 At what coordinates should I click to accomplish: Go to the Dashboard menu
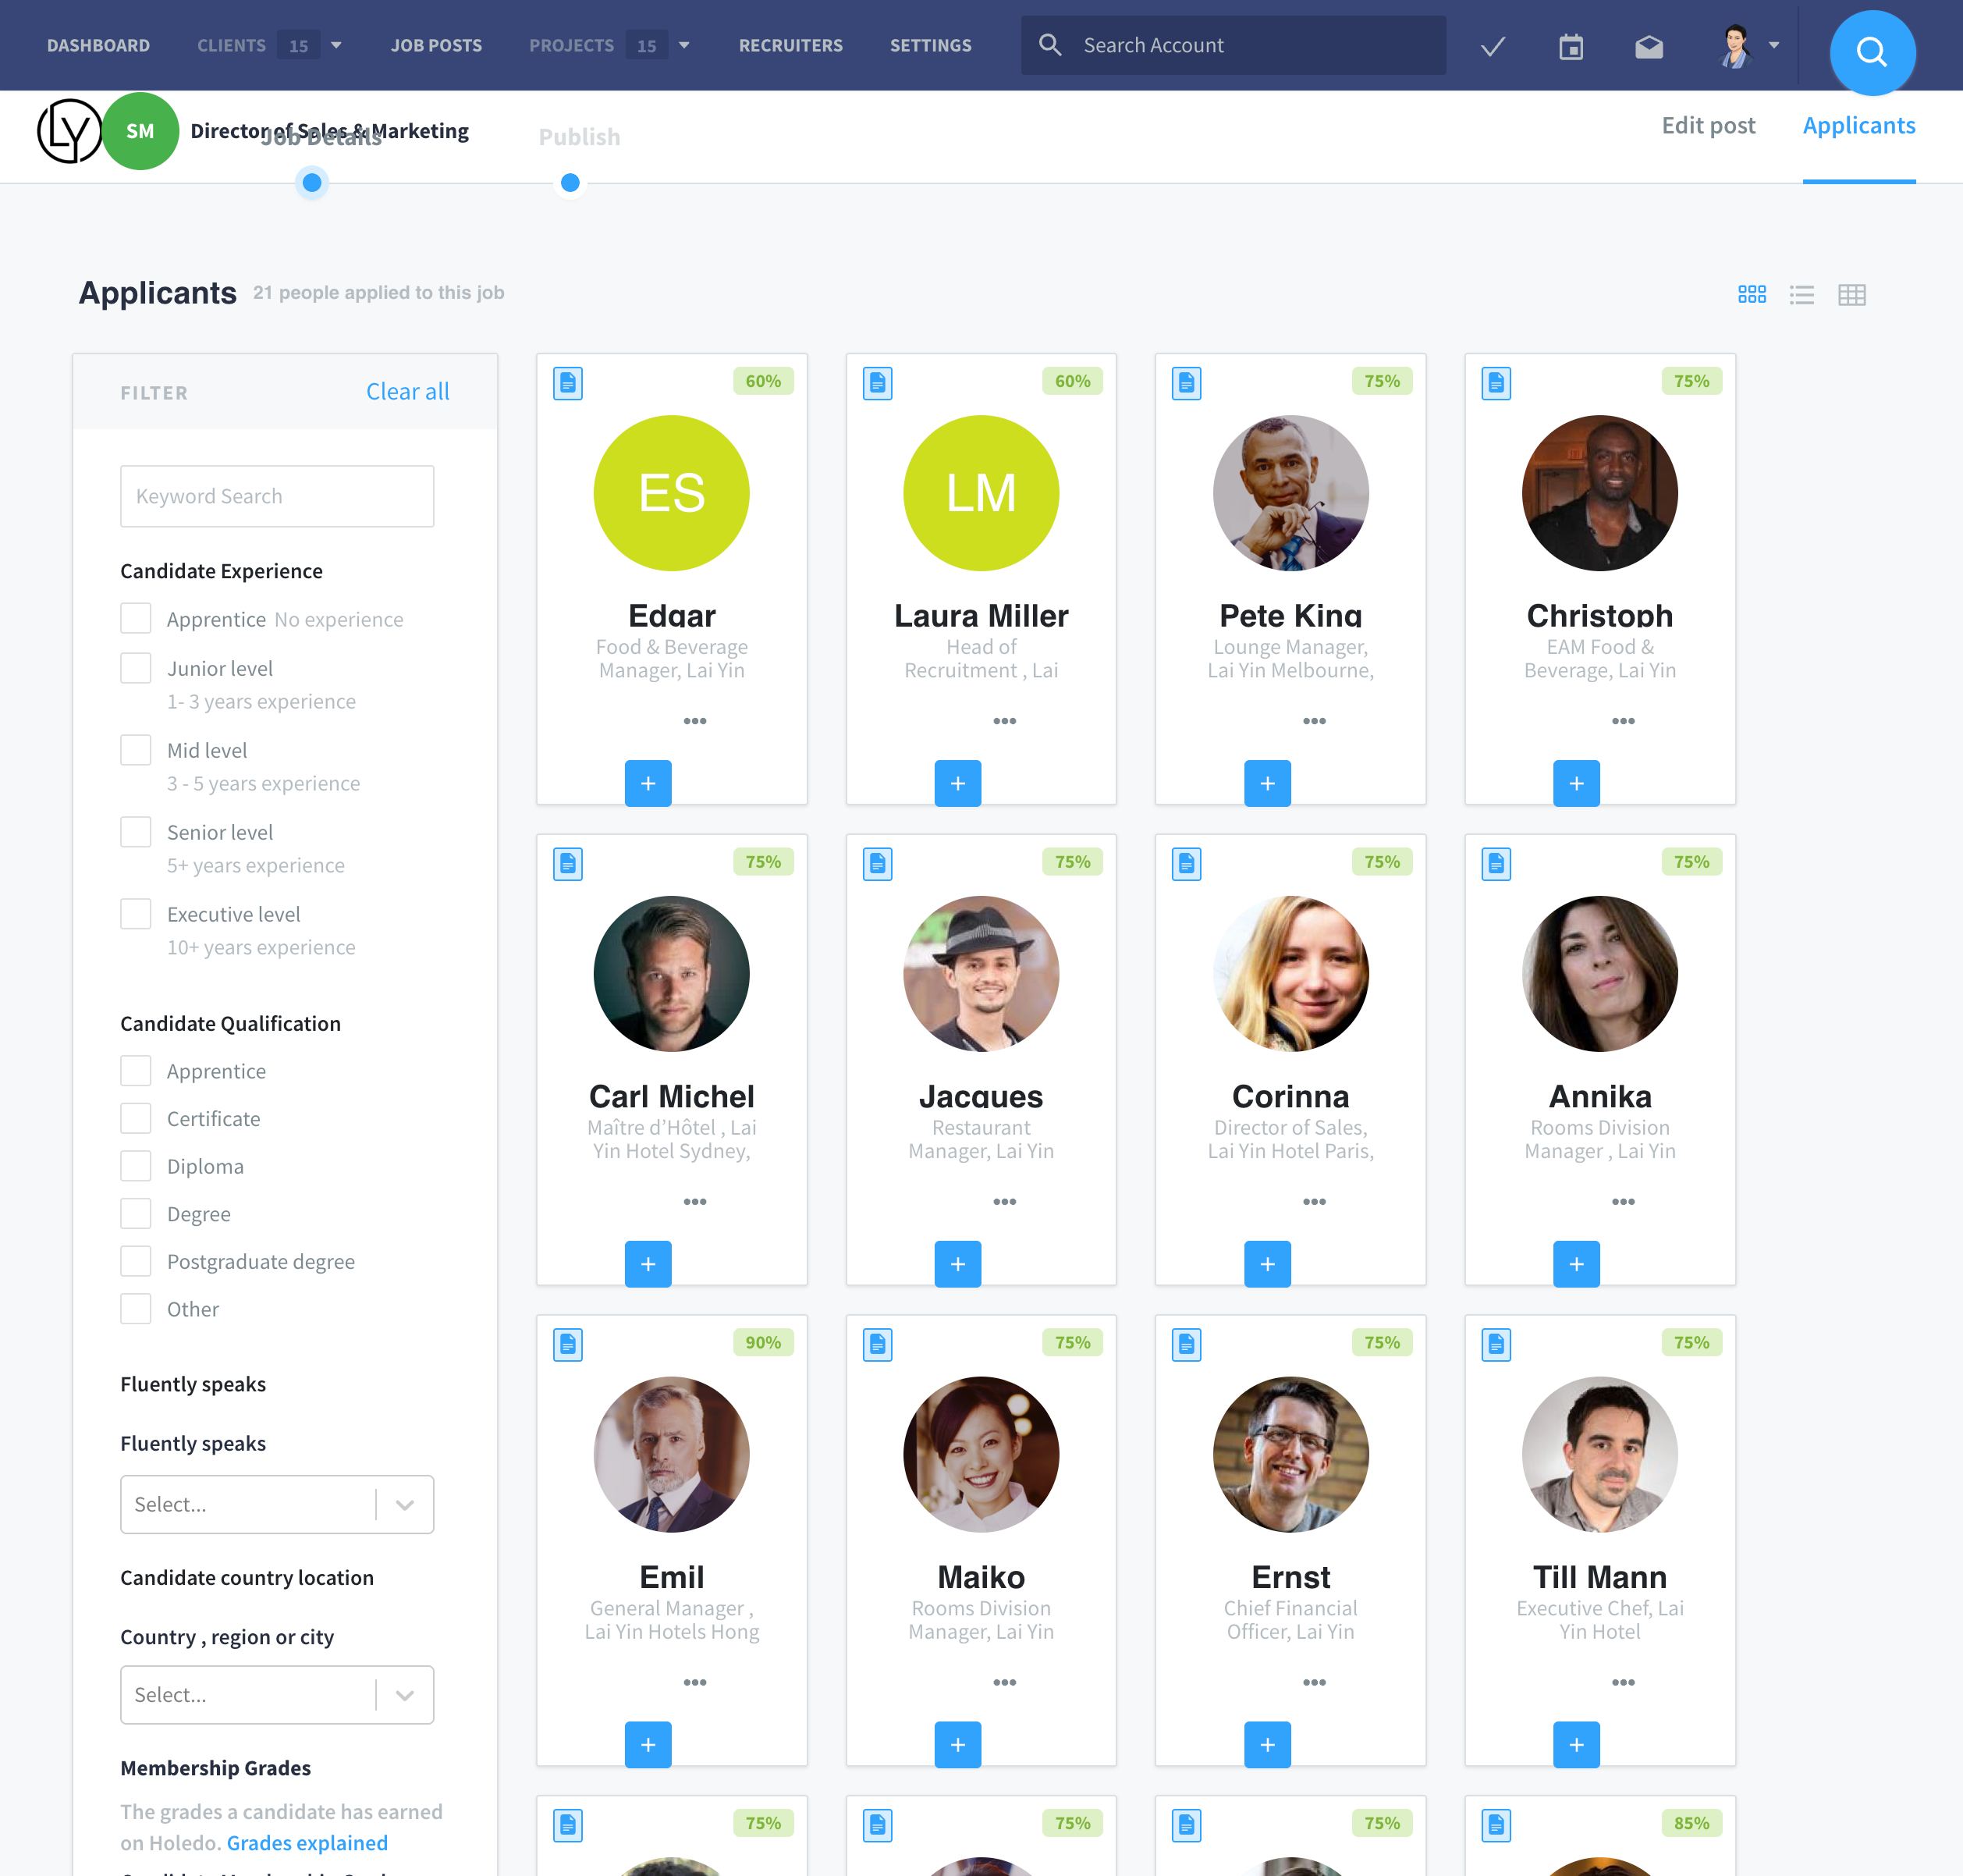(x=98, y=46)
